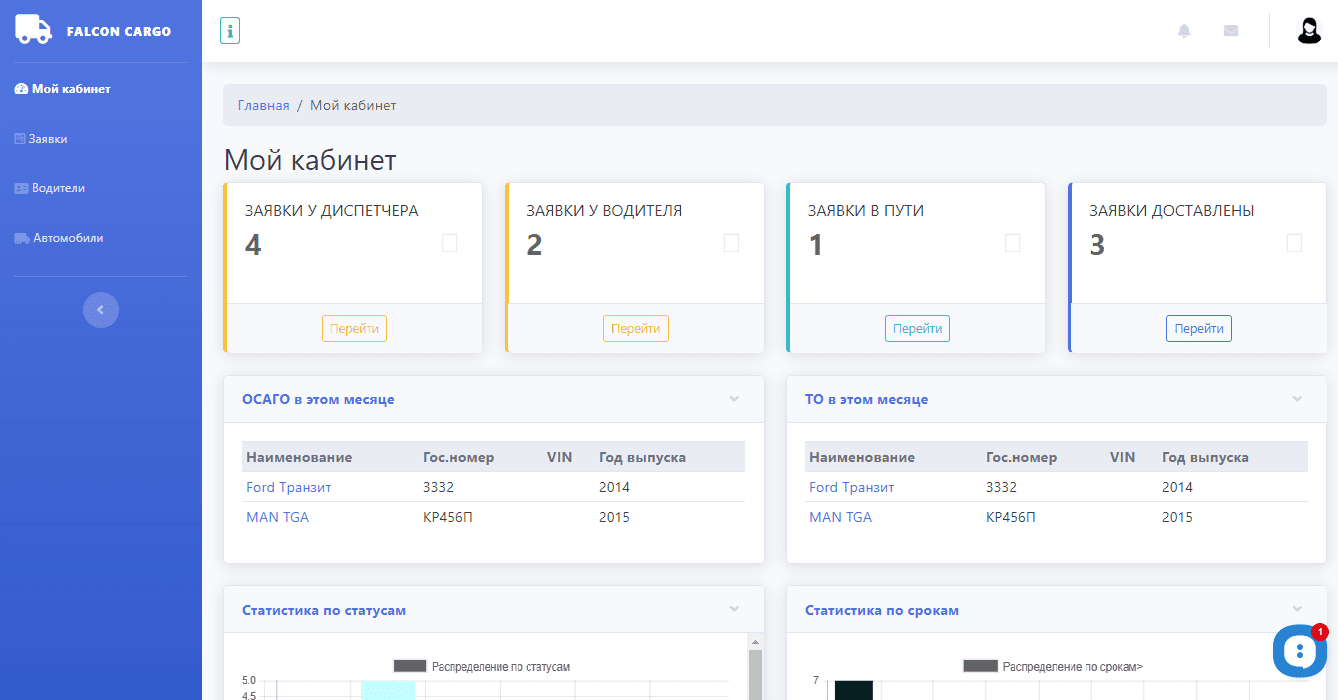The height and width of the screenshot is (700, 1338).
Task: Toggle Распределение по статусам legend swatch
Action: click(410, 666)
